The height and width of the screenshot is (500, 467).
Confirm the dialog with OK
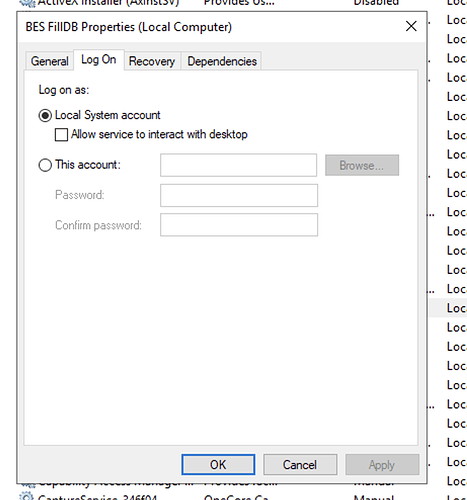coord(218,465)
